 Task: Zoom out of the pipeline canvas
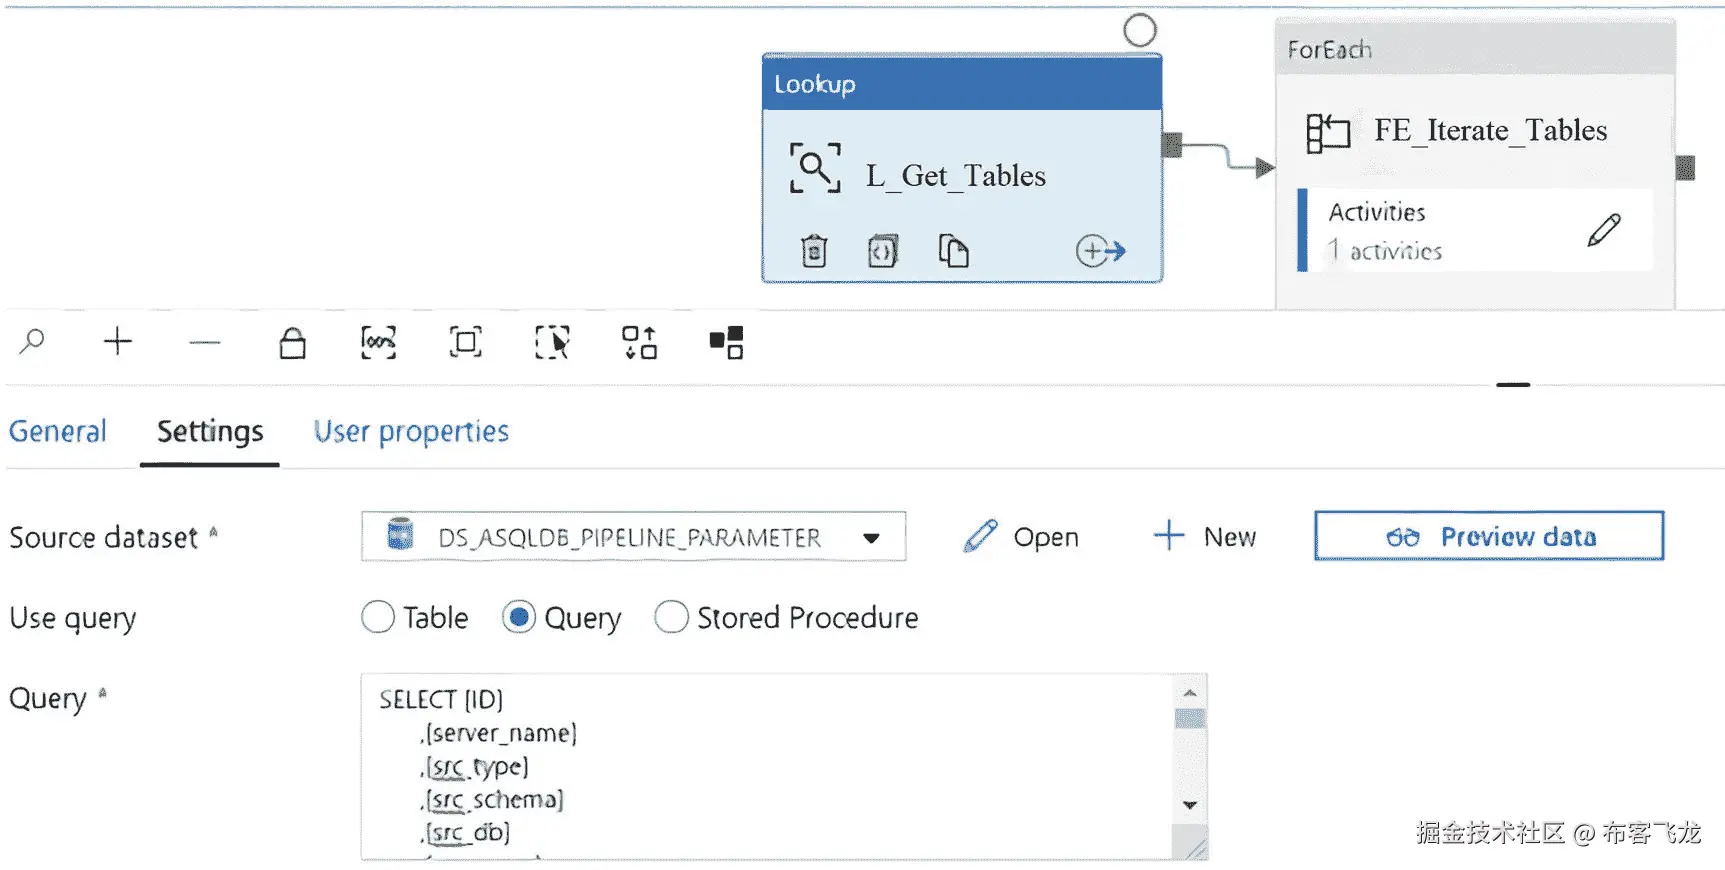204,342
